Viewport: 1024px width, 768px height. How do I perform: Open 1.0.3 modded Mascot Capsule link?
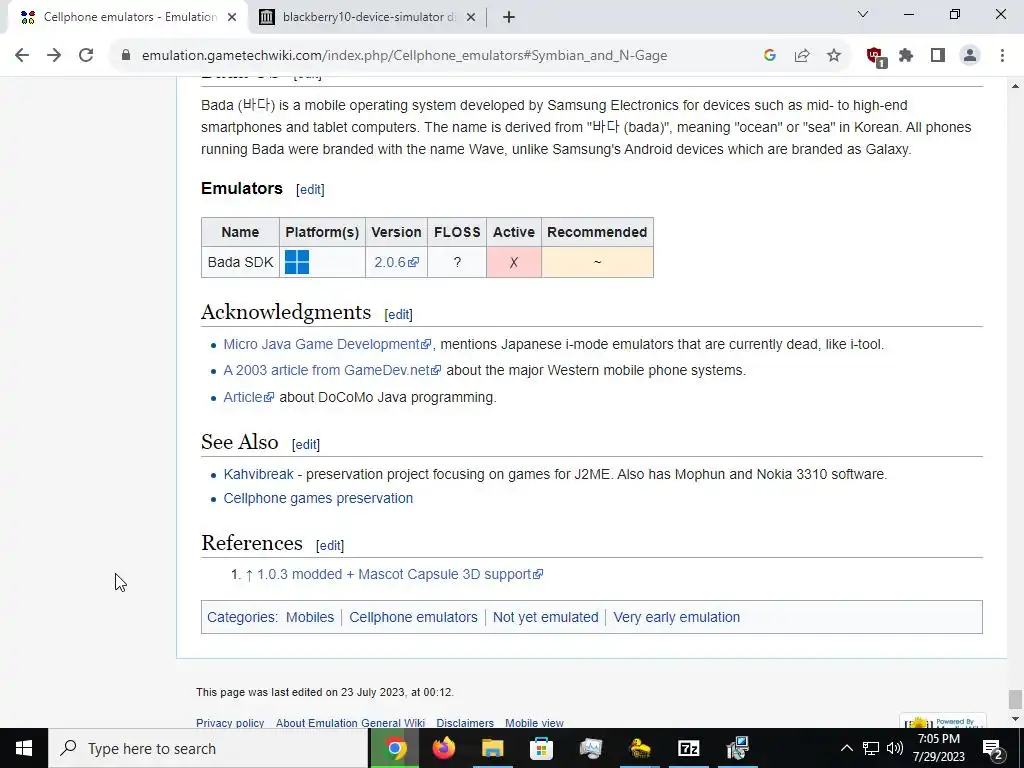(400, 574)
